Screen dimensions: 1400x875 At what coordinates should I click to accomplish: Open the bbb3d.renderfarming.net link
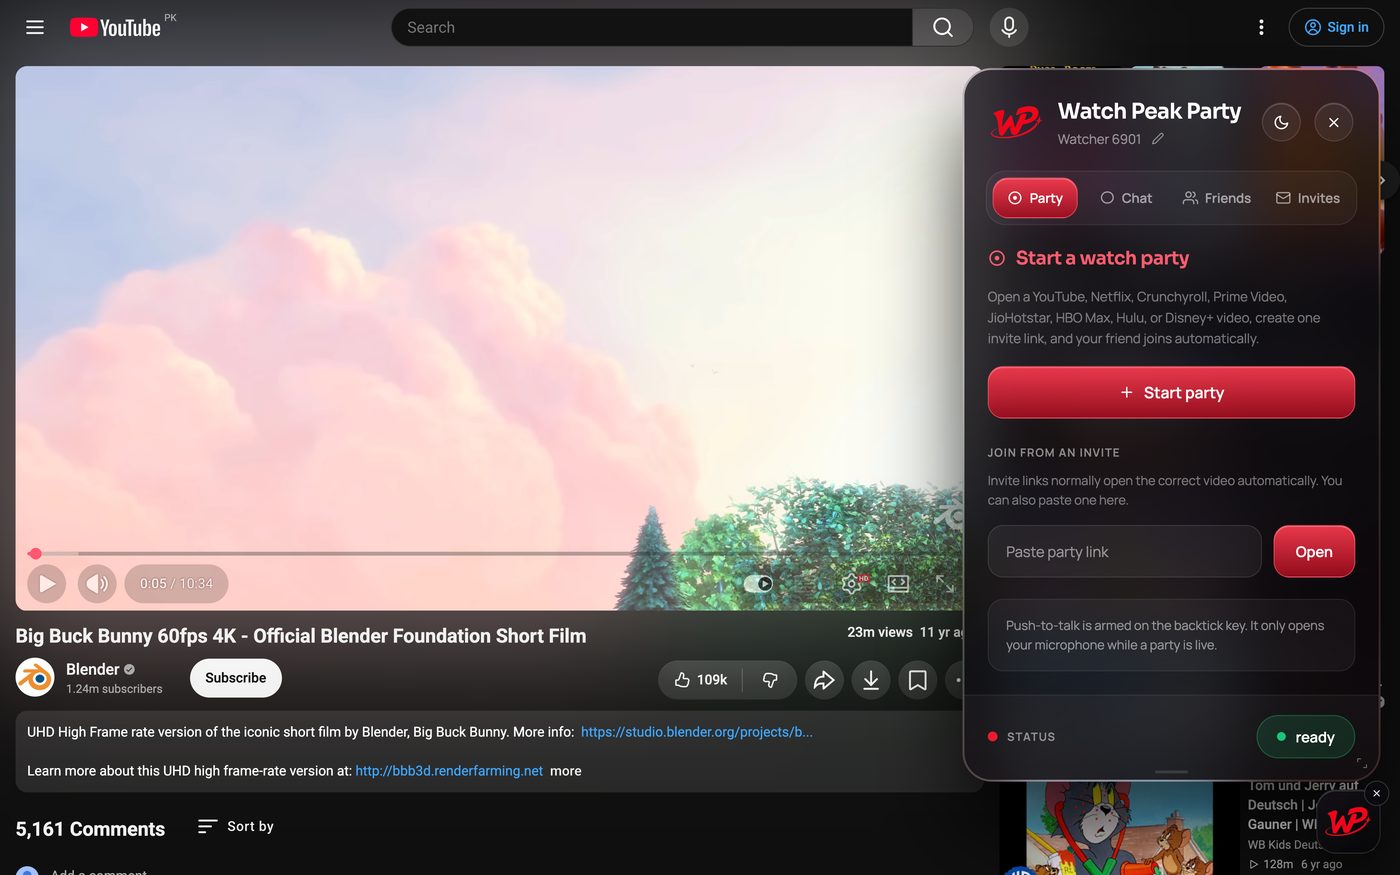click(449, 771)
